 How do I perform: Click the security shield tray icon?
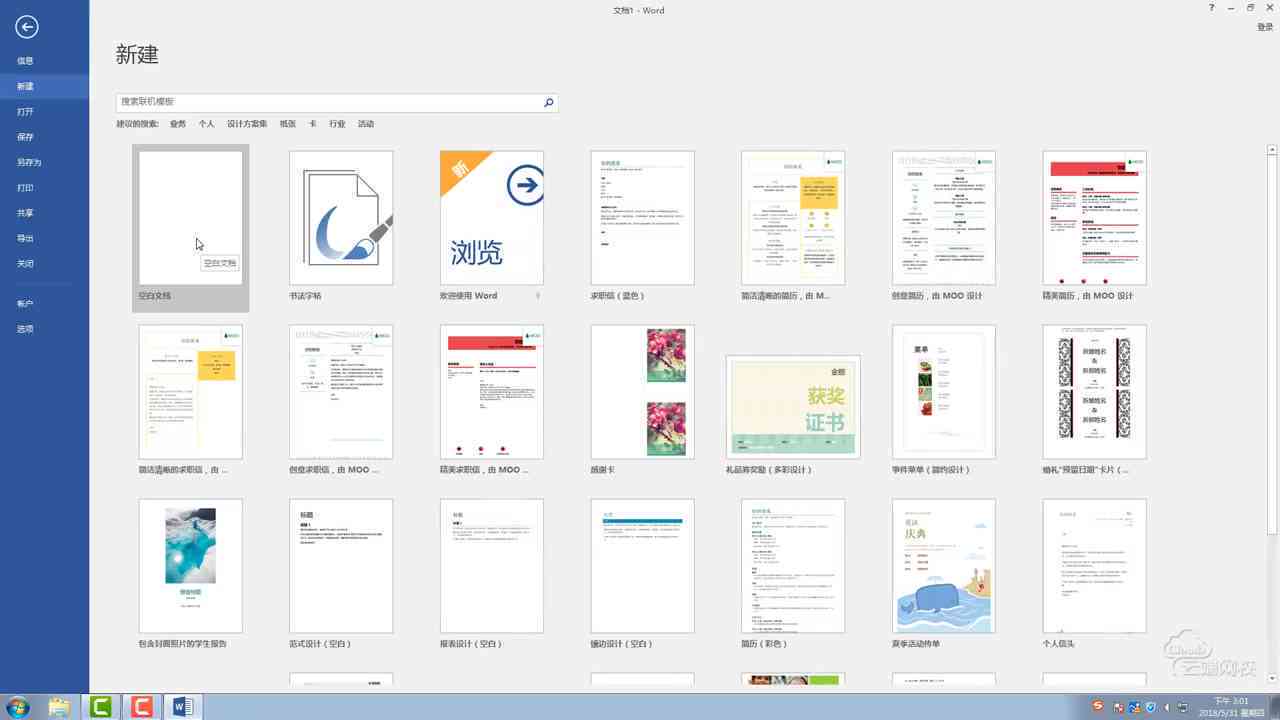coord(1150,707)
